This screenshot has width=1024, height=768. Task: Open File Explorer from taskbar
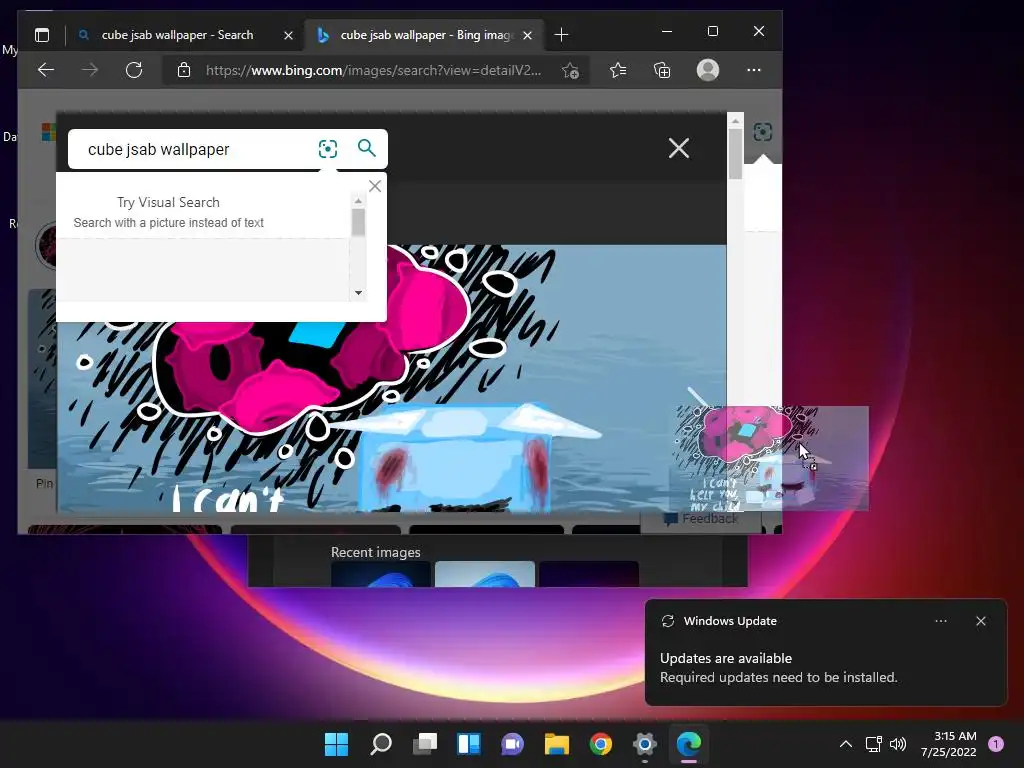pyautogui.click(x=557, y=744)
